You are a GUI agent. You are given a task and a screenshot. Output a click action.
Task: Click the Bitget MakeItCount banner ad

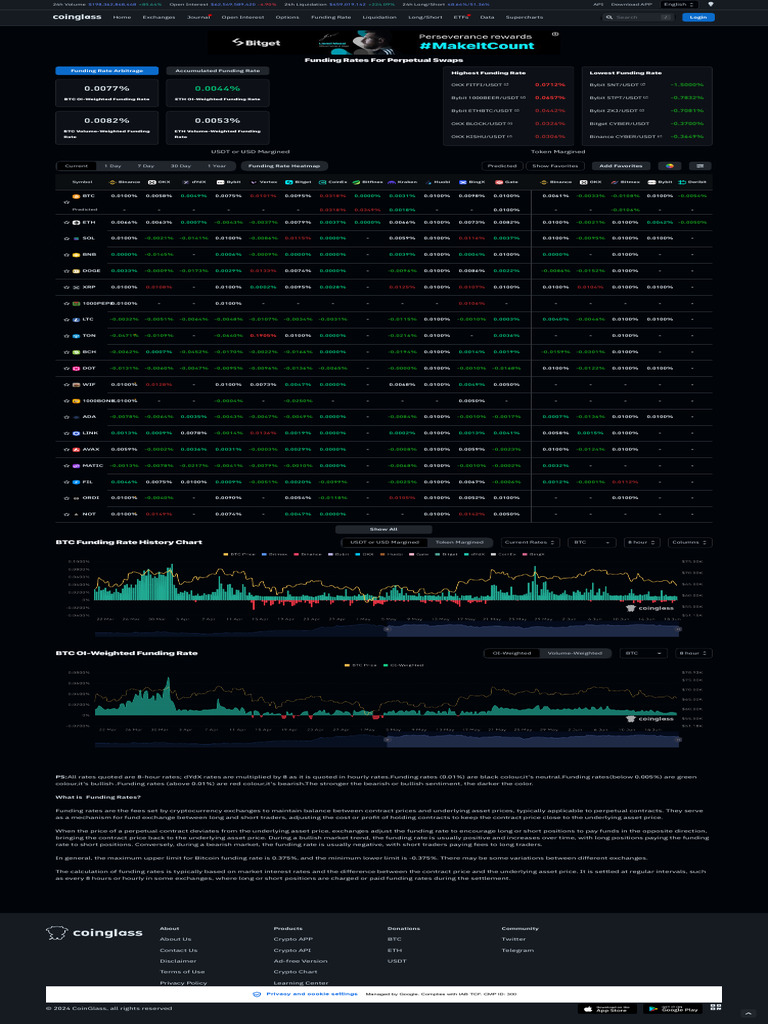coord(383,42)
